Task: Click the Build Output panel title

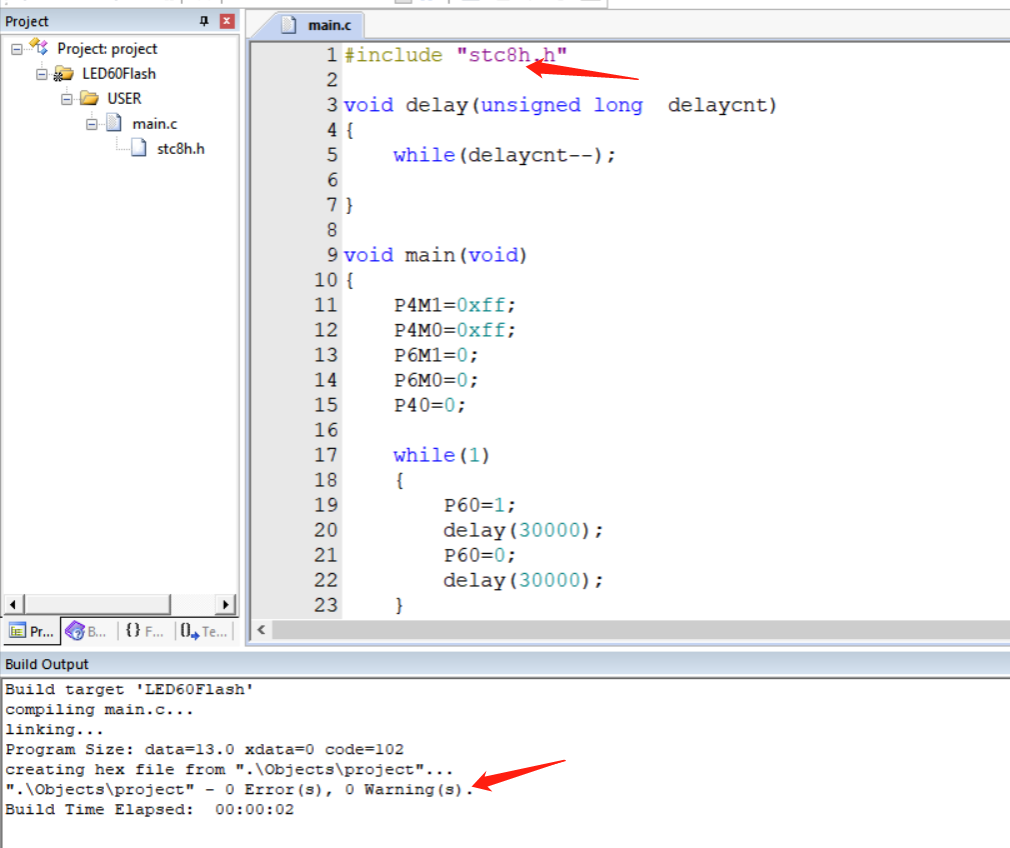Action: pyautogui.click(x=47, y=664)
